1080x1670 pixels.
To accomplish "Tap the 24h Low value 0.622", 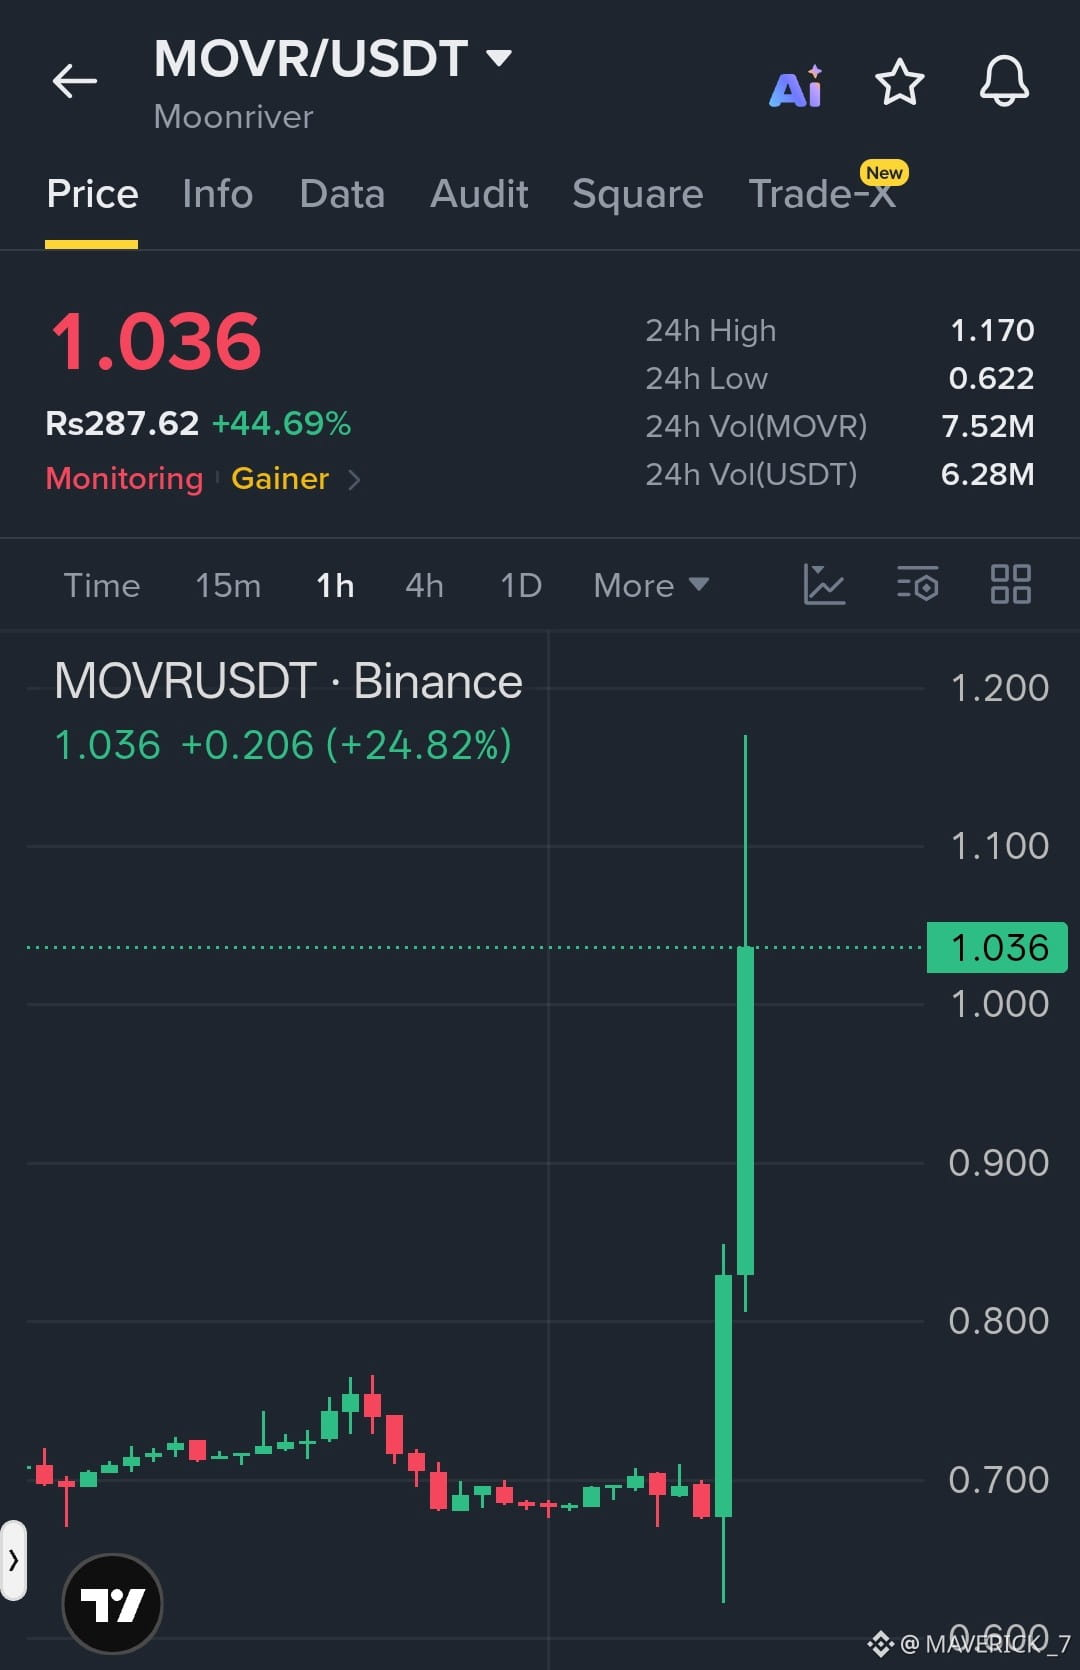I will 991,378.
